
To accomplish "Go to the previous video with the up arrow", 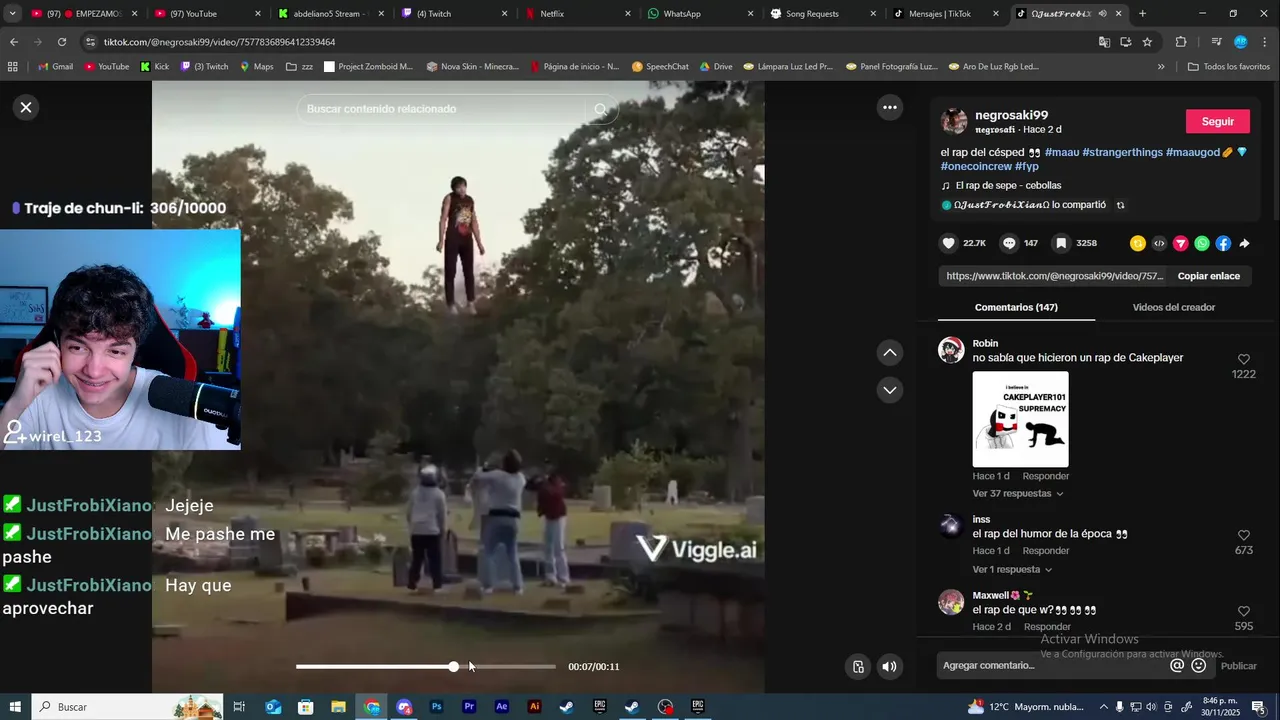I will (889, 352).
